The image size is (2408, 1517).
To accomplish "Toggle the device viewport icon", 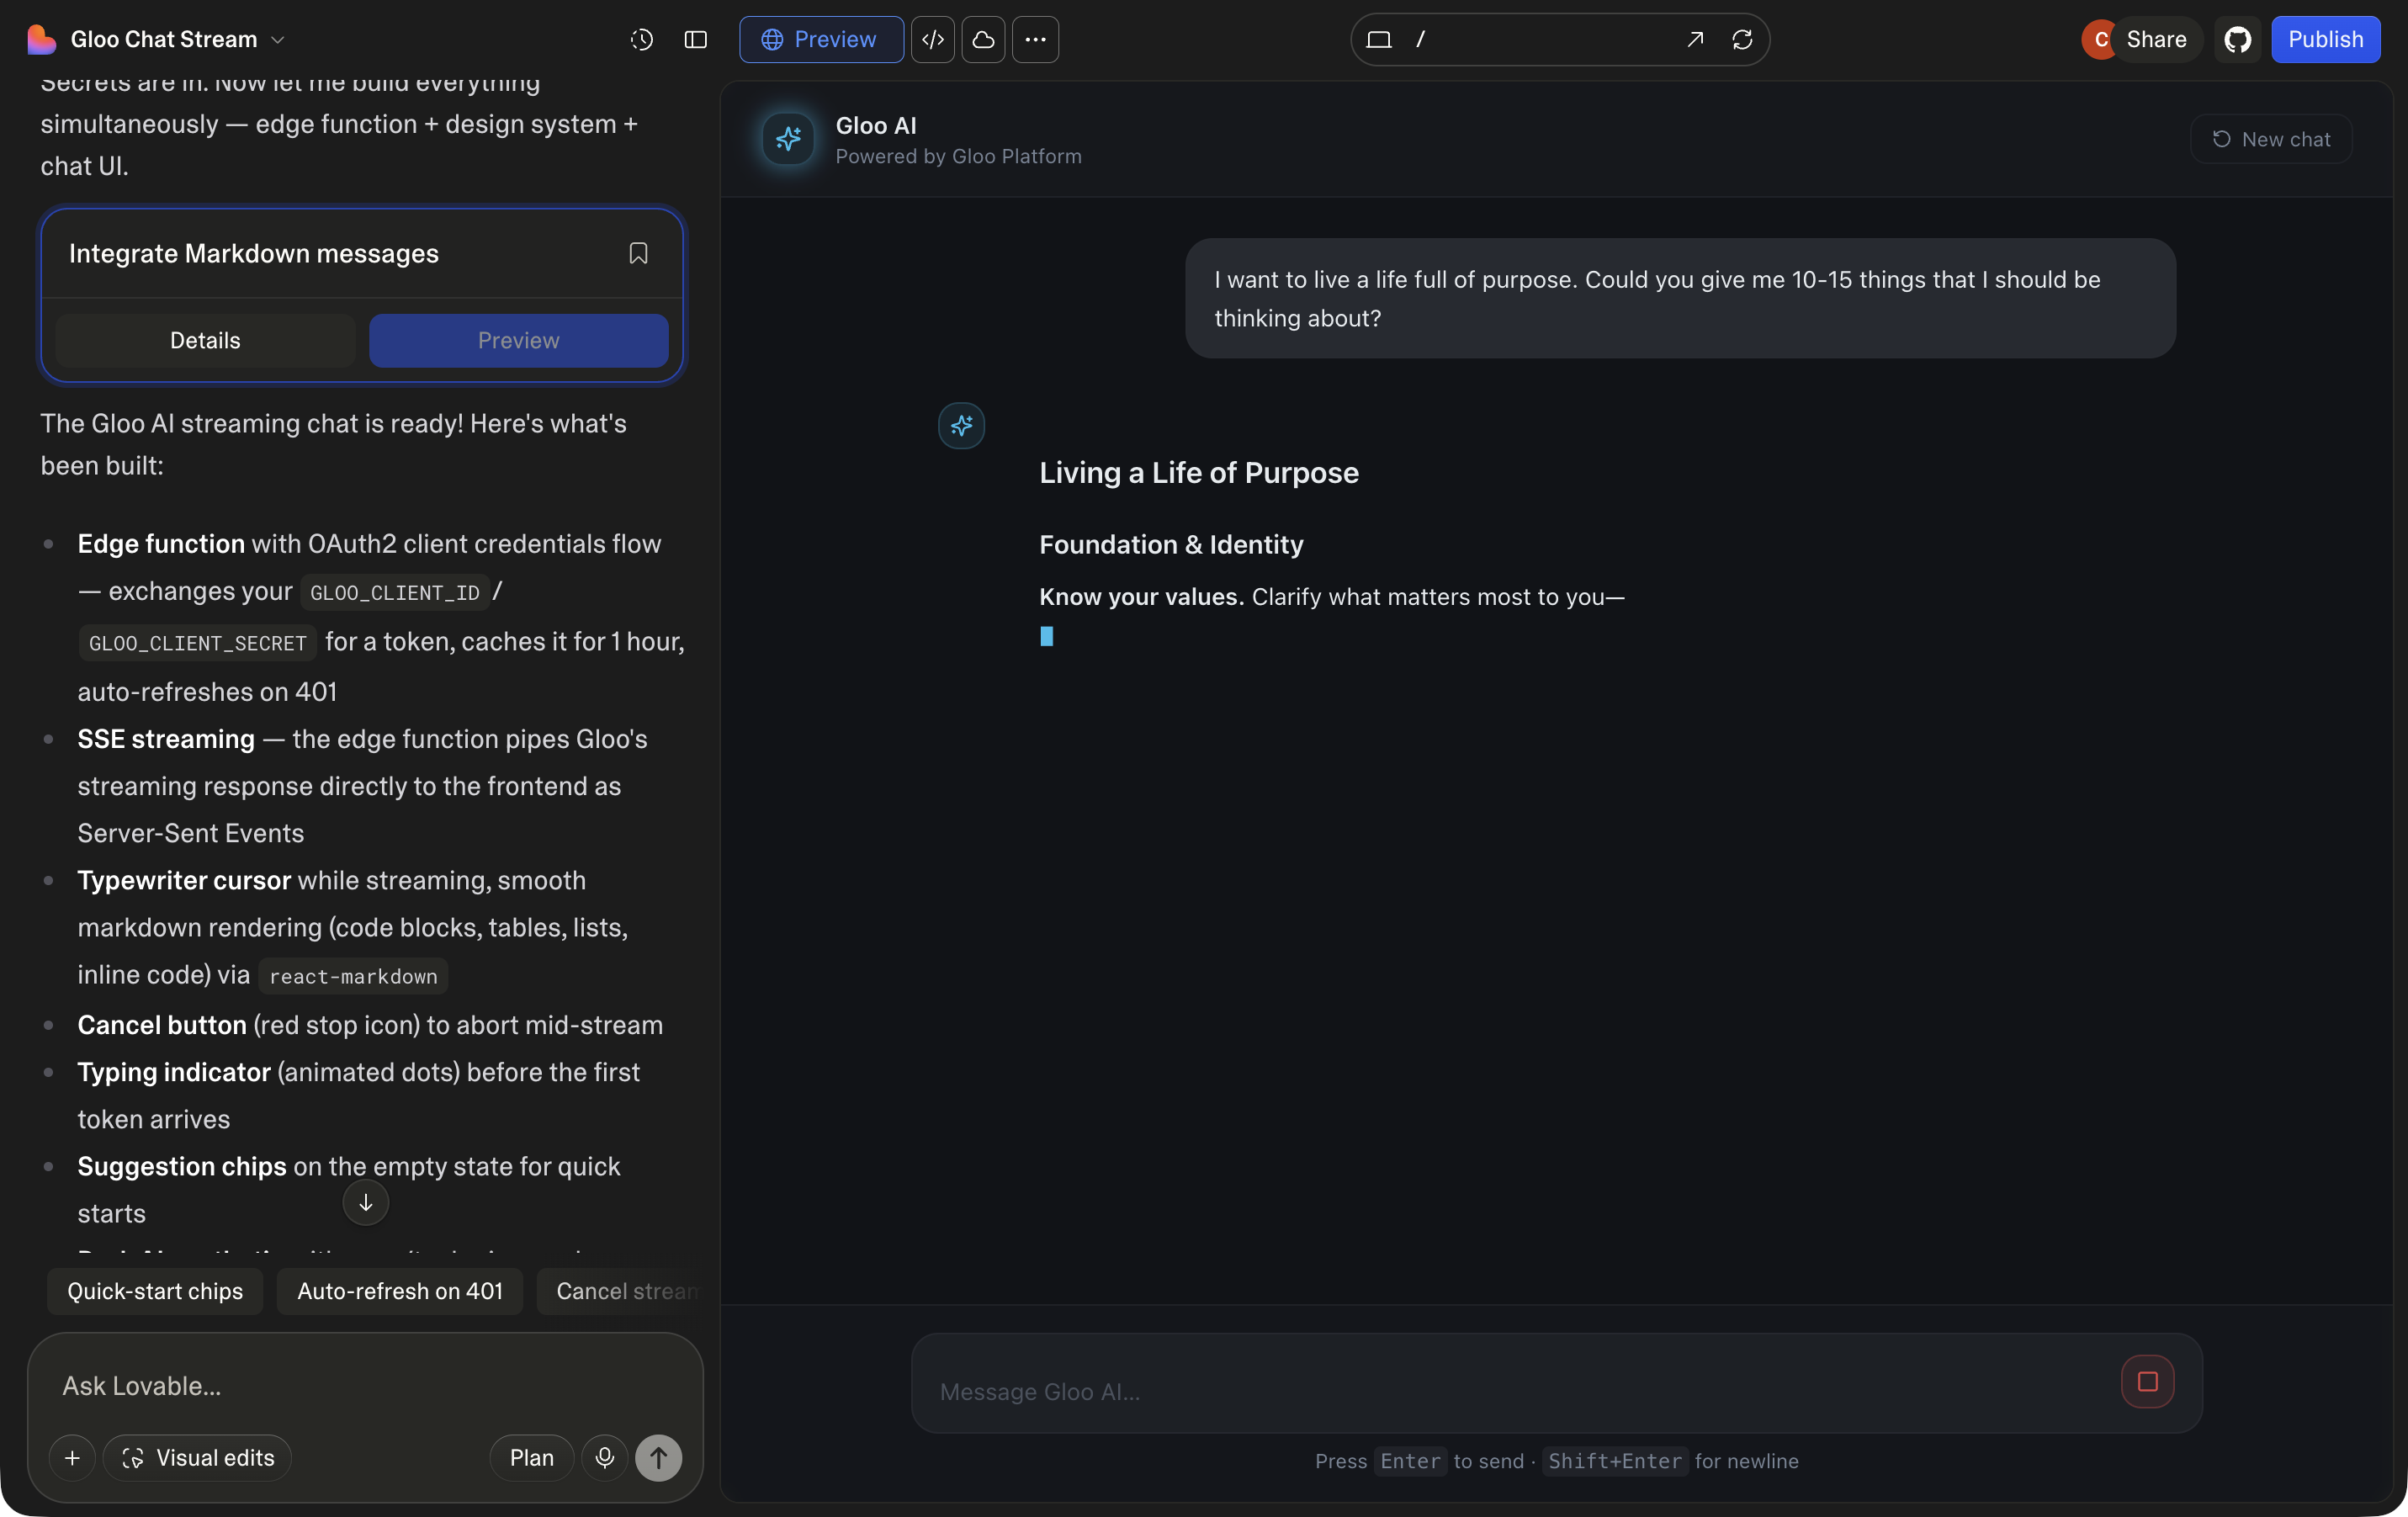I will pyautogui.click(x=1378, y=40).
